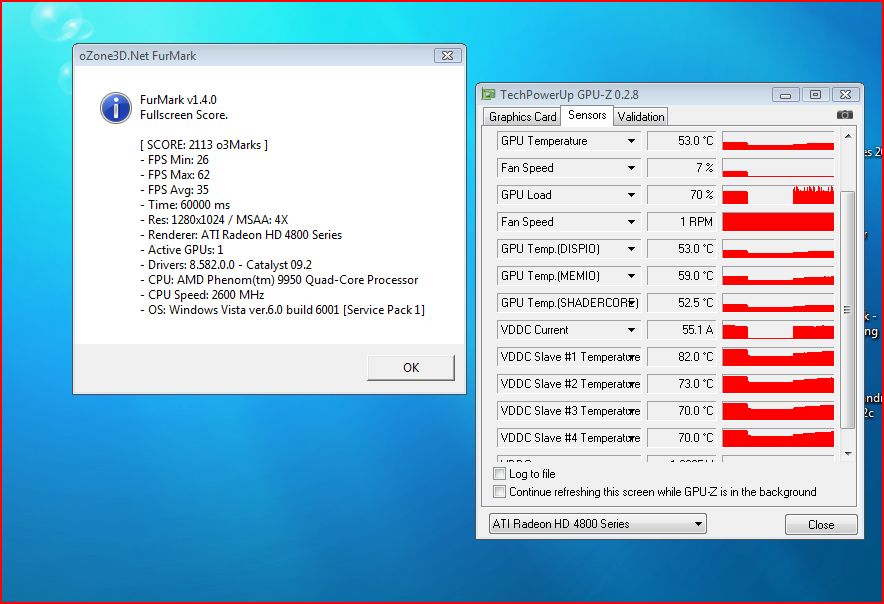Click the Drivers Catalyst 09.2 line
884x604 pixels.
pos(226,265)
